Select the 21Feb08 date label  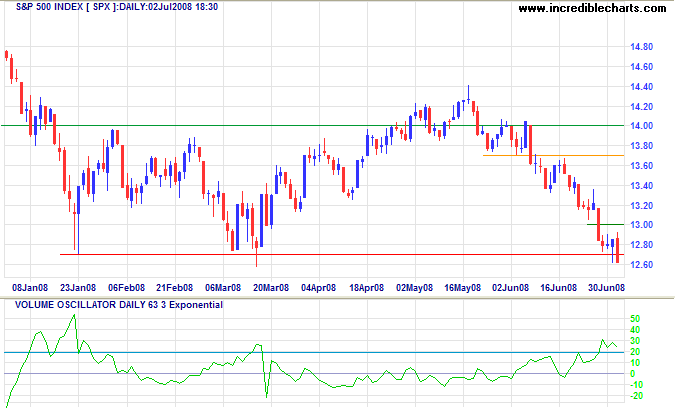(175, 288)
